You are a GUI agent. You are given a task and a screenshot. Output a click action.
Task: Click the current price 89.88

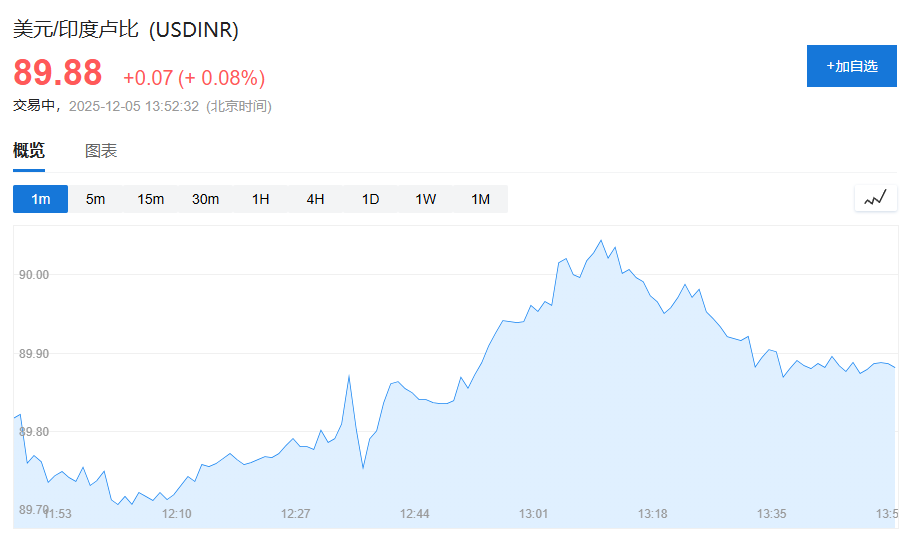click(58, 74)
